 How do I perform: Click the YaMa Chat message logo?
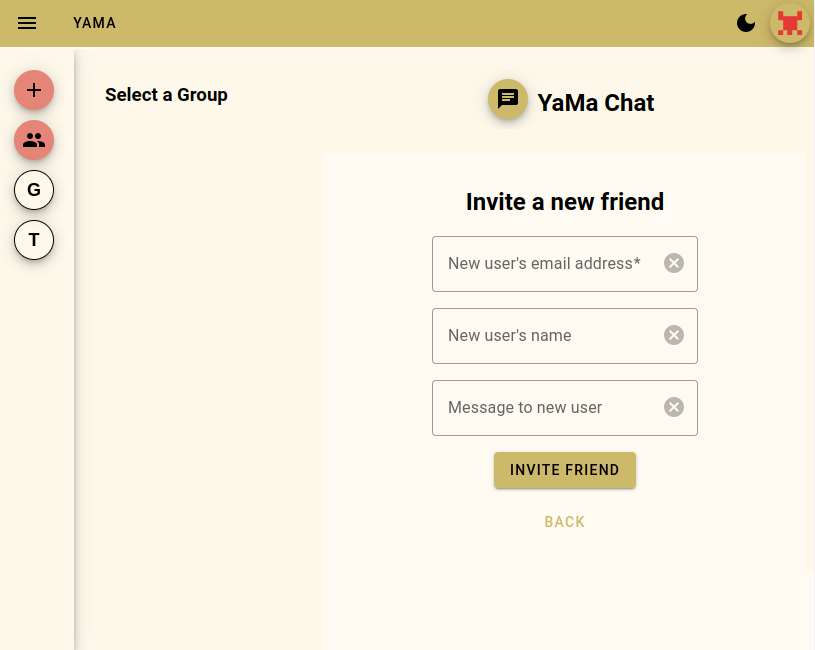pyautogui.click(x=508, y=99)
